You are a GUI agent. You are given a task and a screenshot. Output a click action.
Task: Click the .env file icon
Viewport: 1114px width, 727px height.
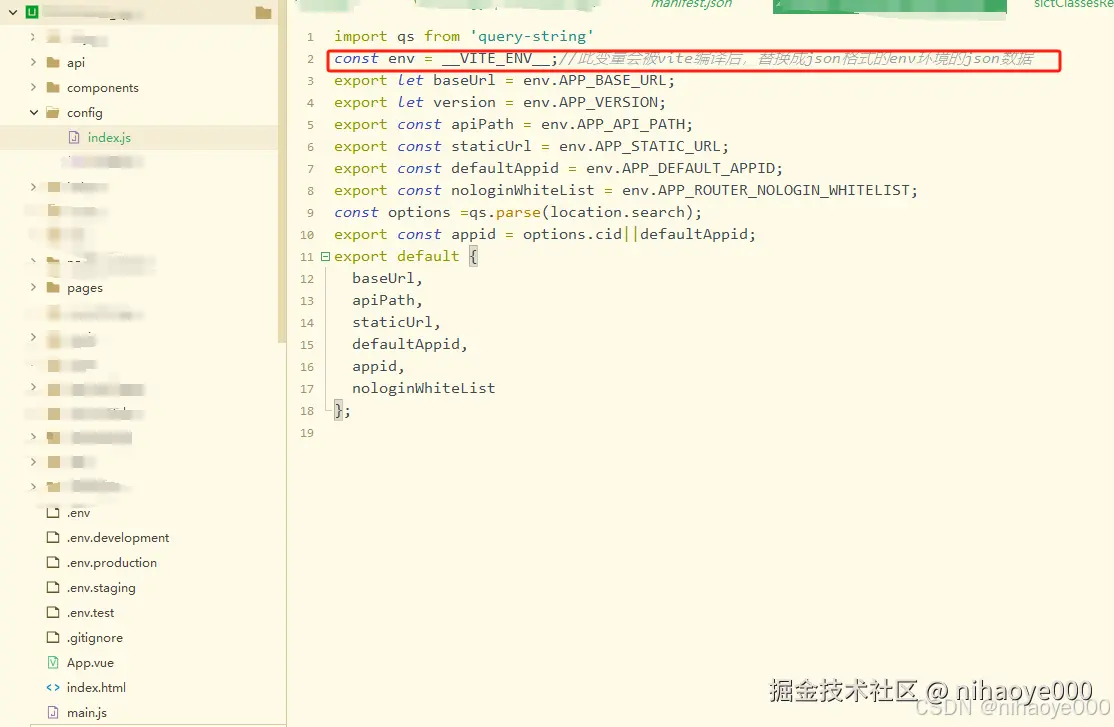click(53, 512)
